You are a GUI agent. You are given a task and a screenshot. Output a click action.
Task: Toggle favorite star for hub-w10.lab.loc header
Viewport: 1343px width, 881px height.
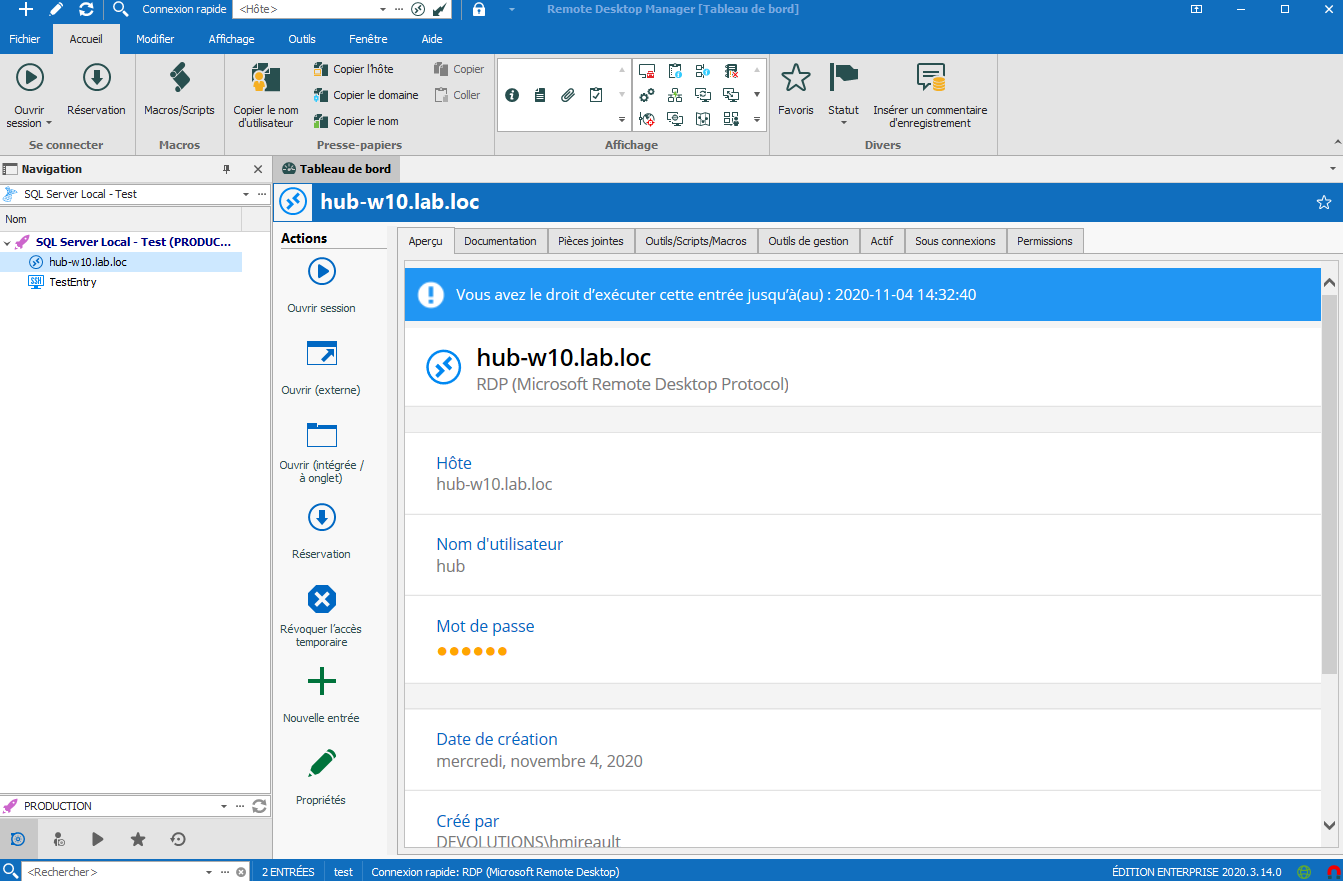click(x=1323, y=203)
